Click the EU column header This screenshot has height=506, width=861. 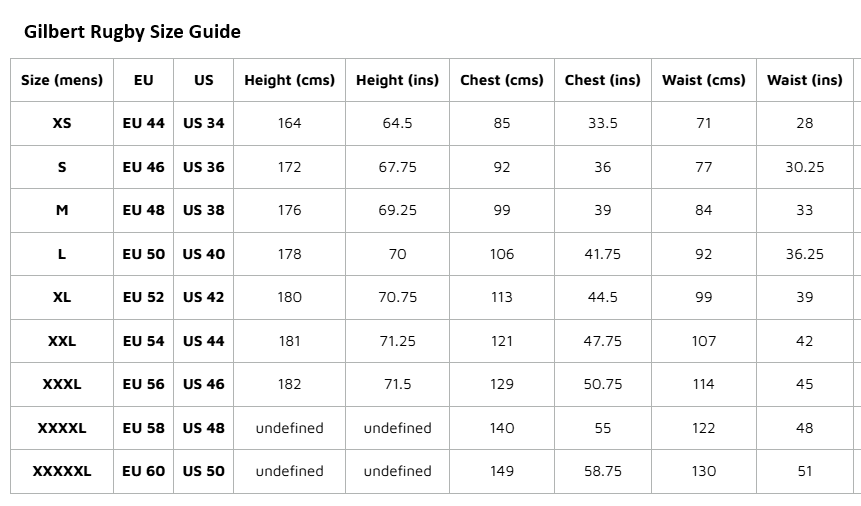(143, 80)
